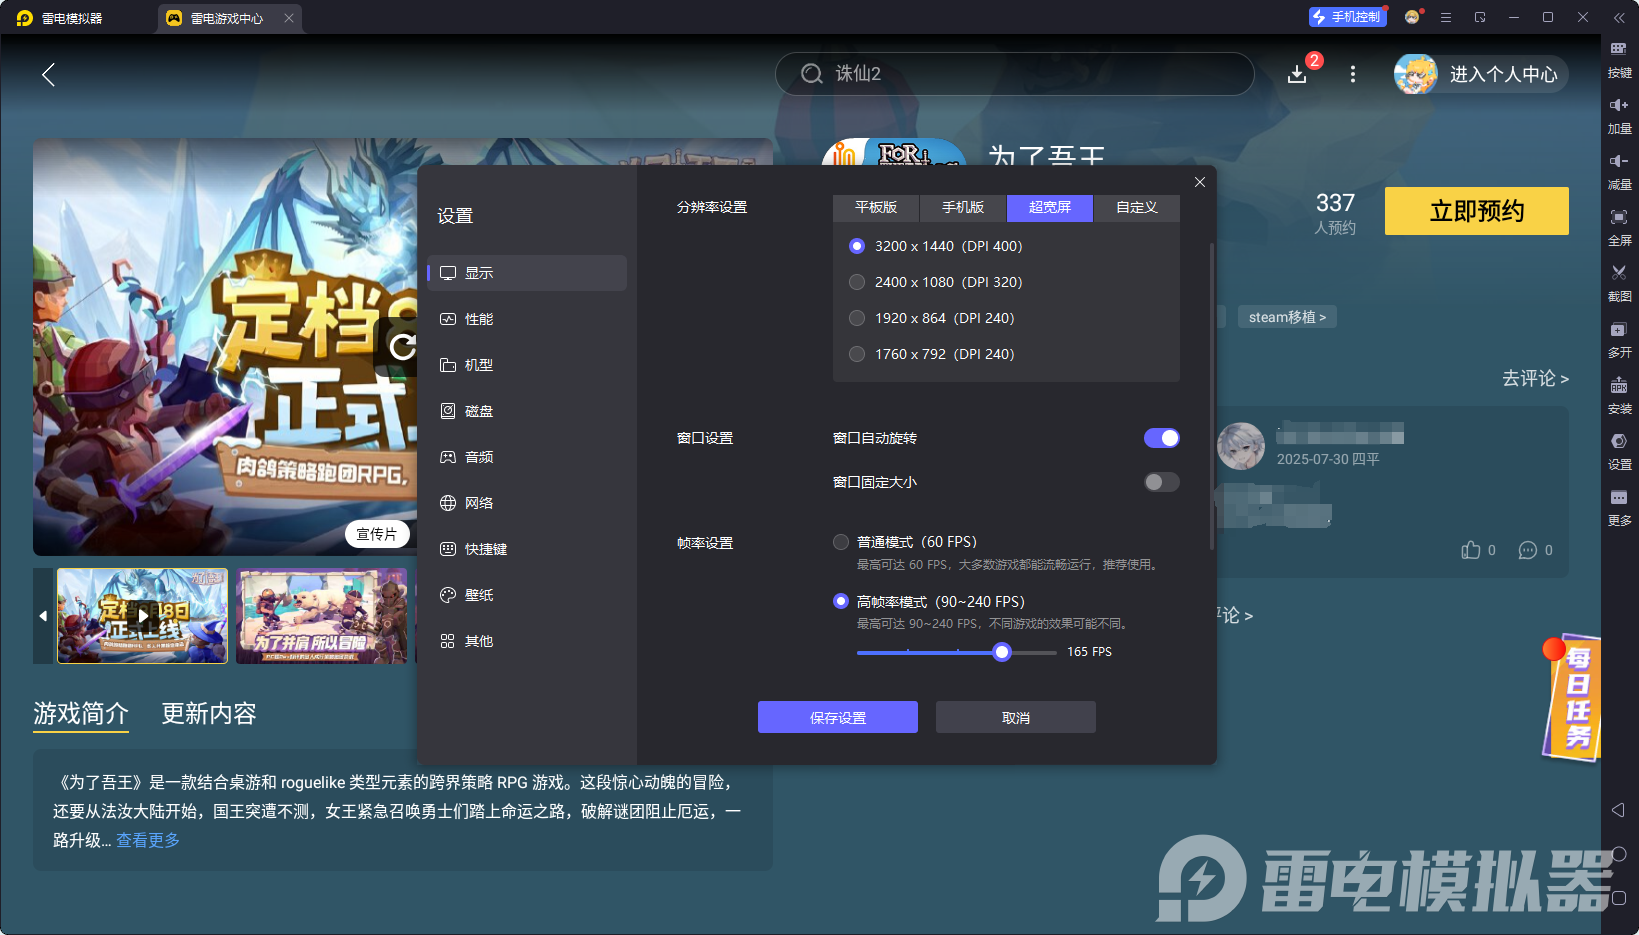This screenshot has width=1639, height=935.
Task: Enable 窗口固定大小 fixed window size toggle
Action: click(x=1161, y=481)
